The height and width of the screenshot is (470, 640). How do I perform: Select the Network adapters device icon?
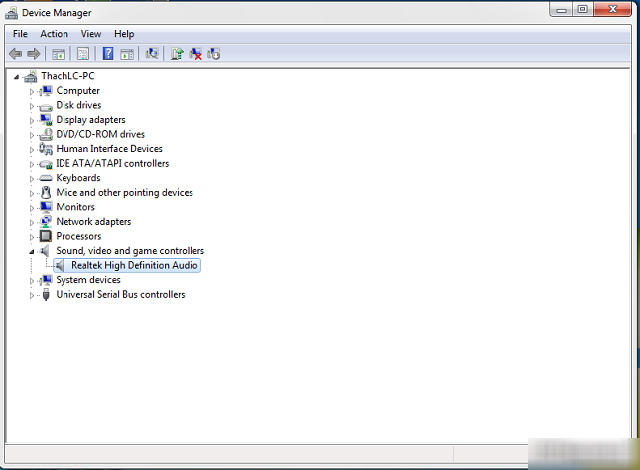coord(46,222)
